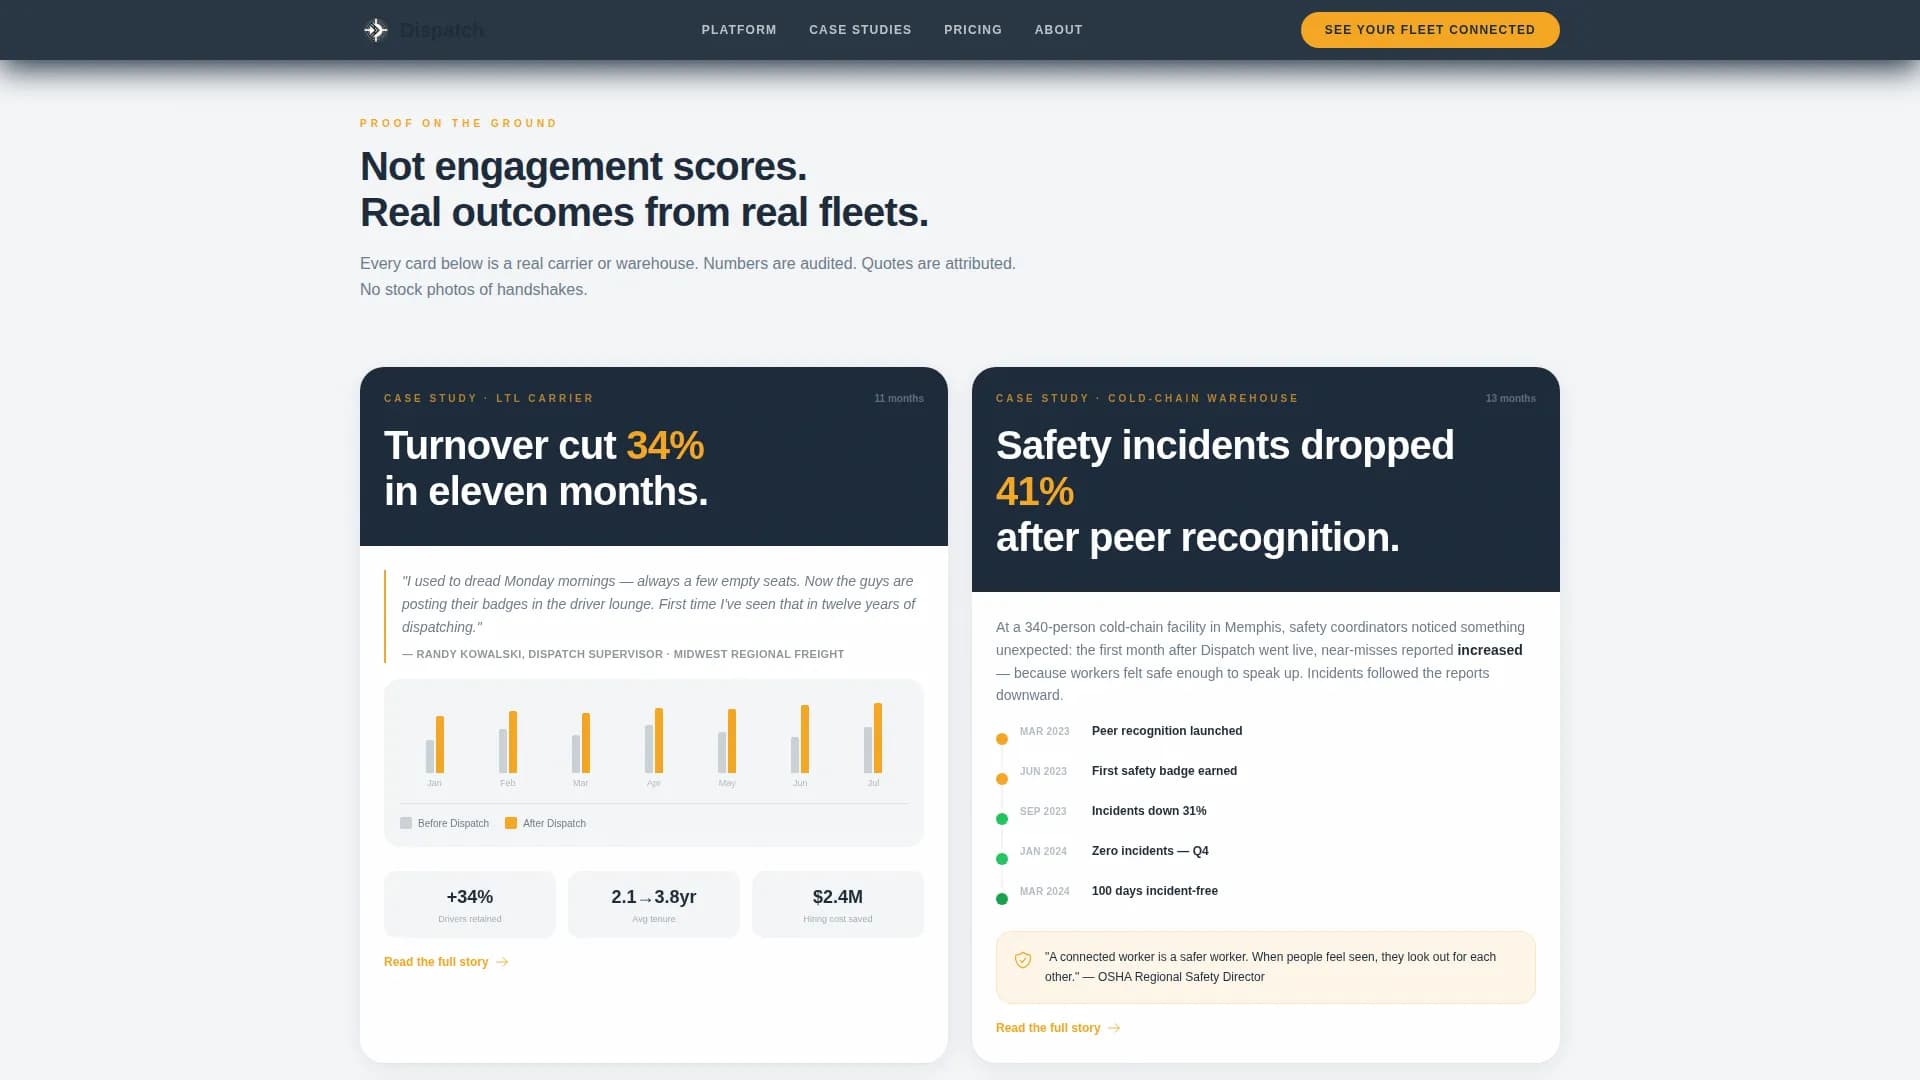Open the Platform menu item
Viewport: 1920px width, 1080px height.
738,29
